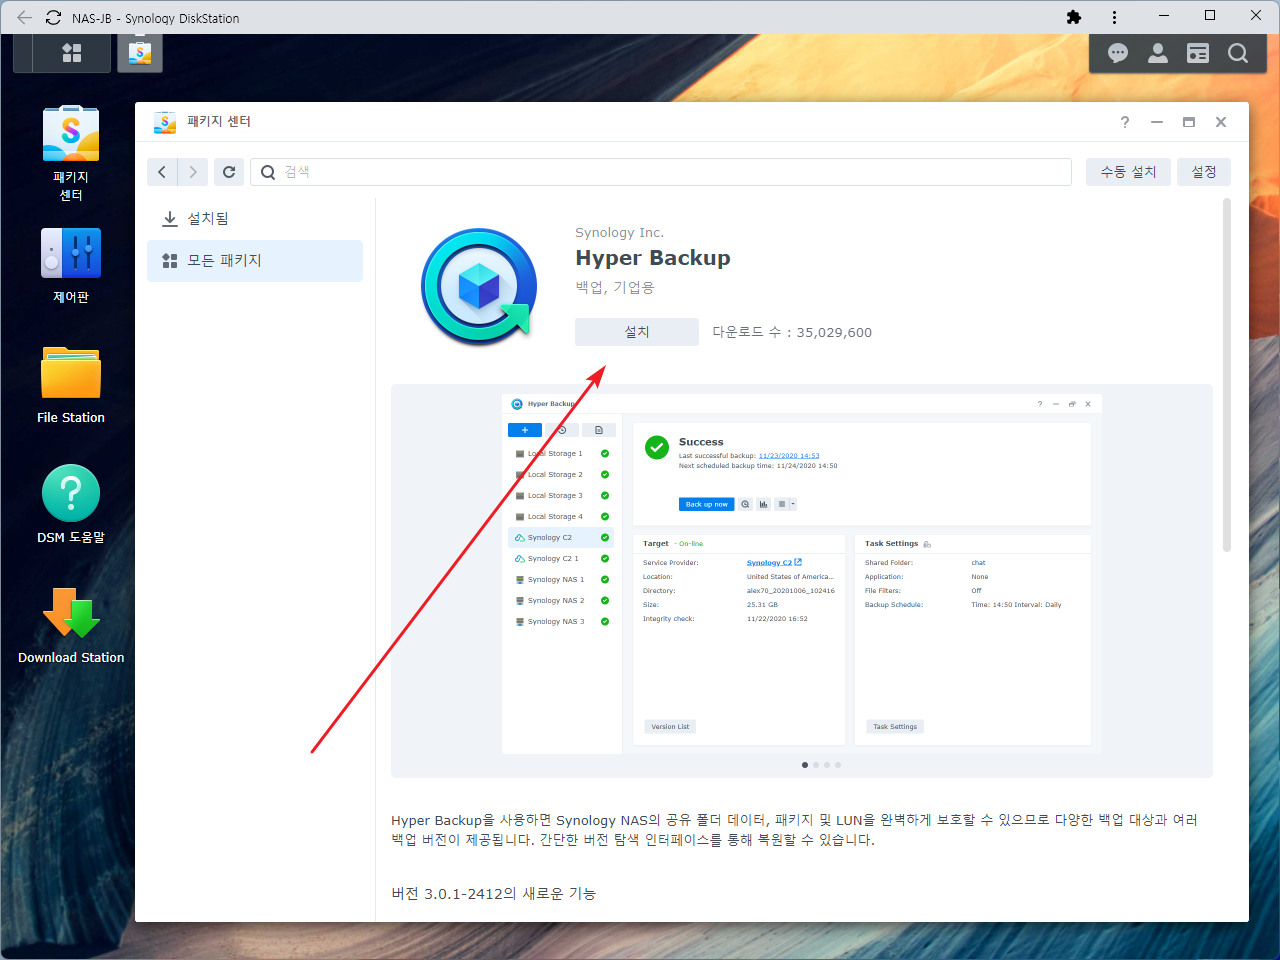Image resolution: width=1280 pixels, height=960 pixels.
Task: Click the DSM search magnifier icon
Action: coord(1238,53)
